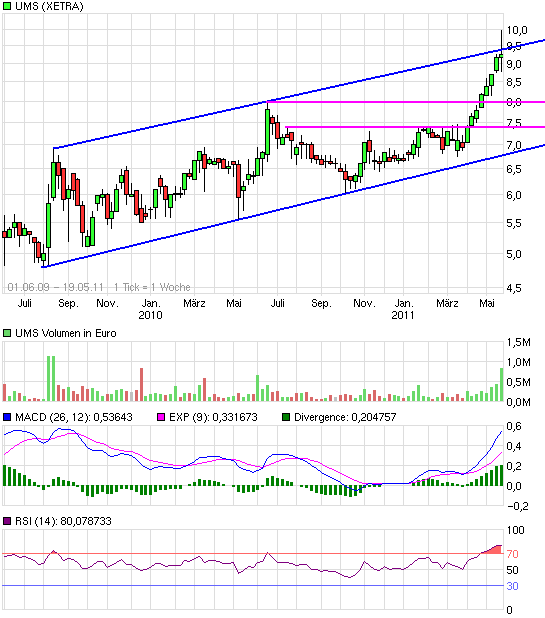Click the '−0,2' MACD axis label
Viewport: 545px width, 618px height.
tap(517, 506)
